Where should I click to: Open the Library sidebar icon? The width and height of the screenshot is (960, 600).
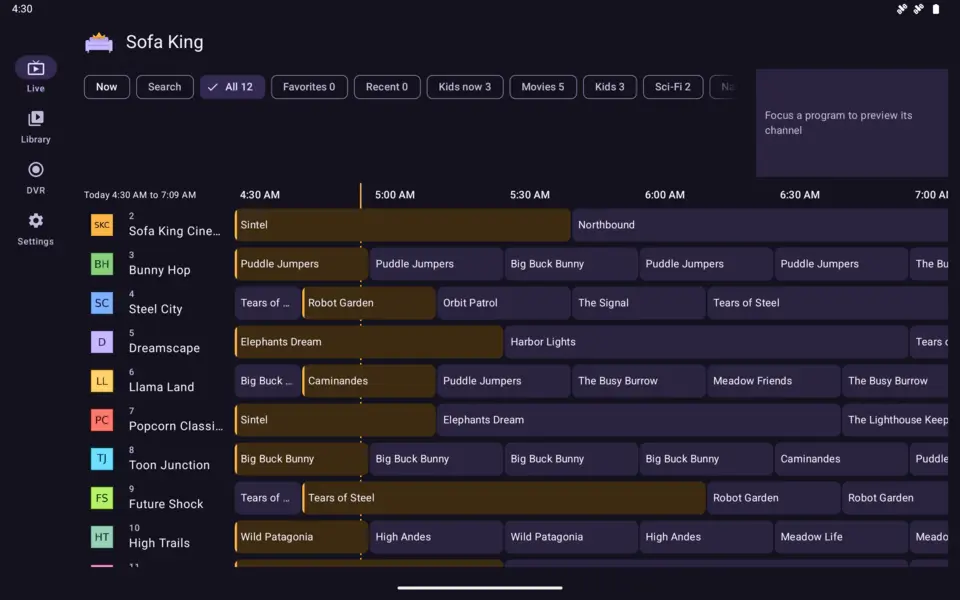(36, 118)
